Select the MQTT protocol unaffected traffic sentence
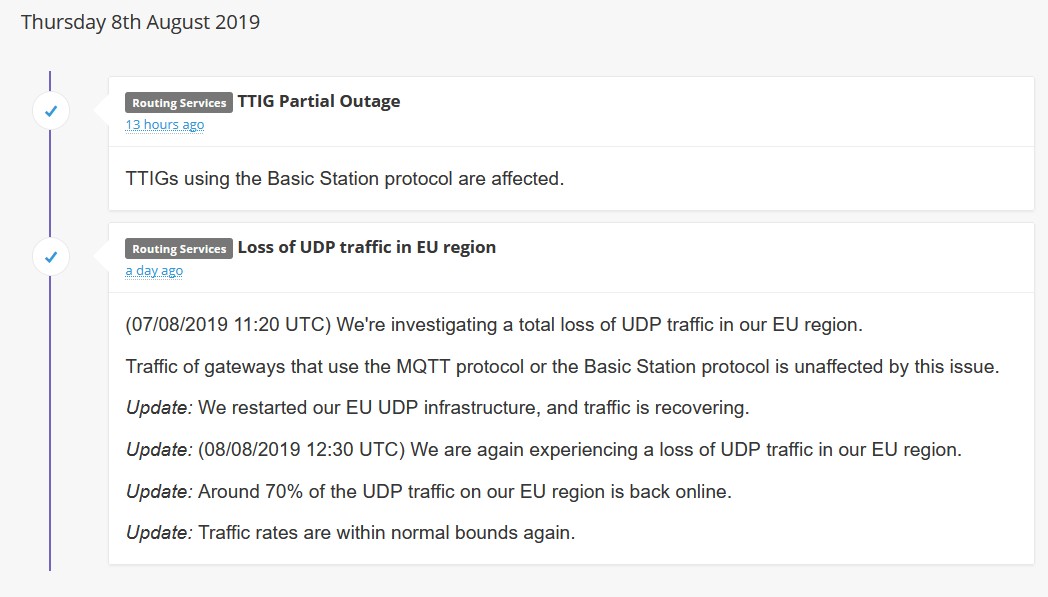 [562, 367]
